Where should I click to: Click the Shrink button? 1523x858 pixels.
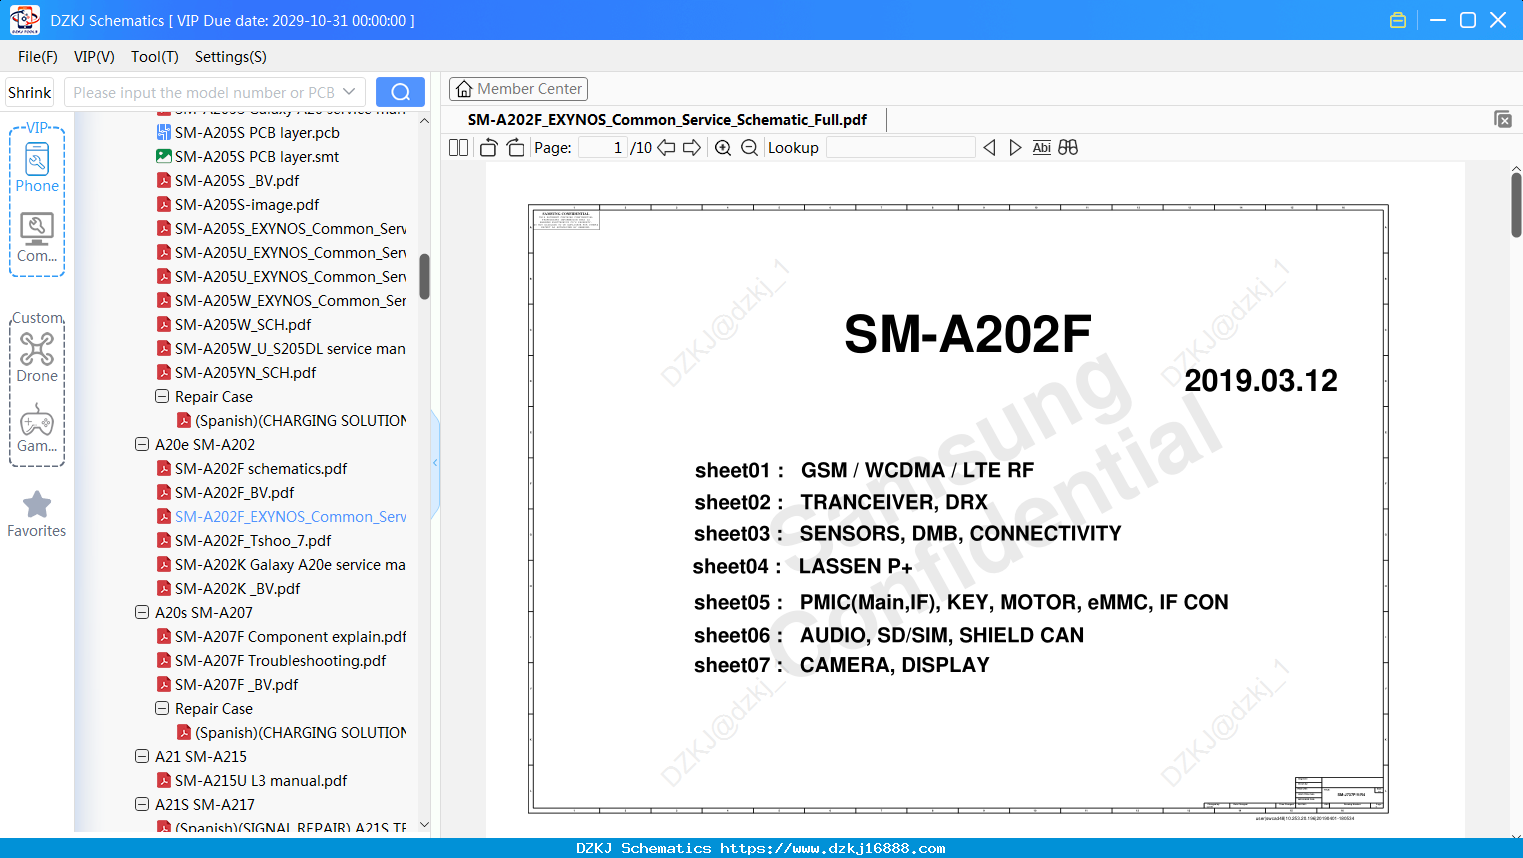(30, 92)
